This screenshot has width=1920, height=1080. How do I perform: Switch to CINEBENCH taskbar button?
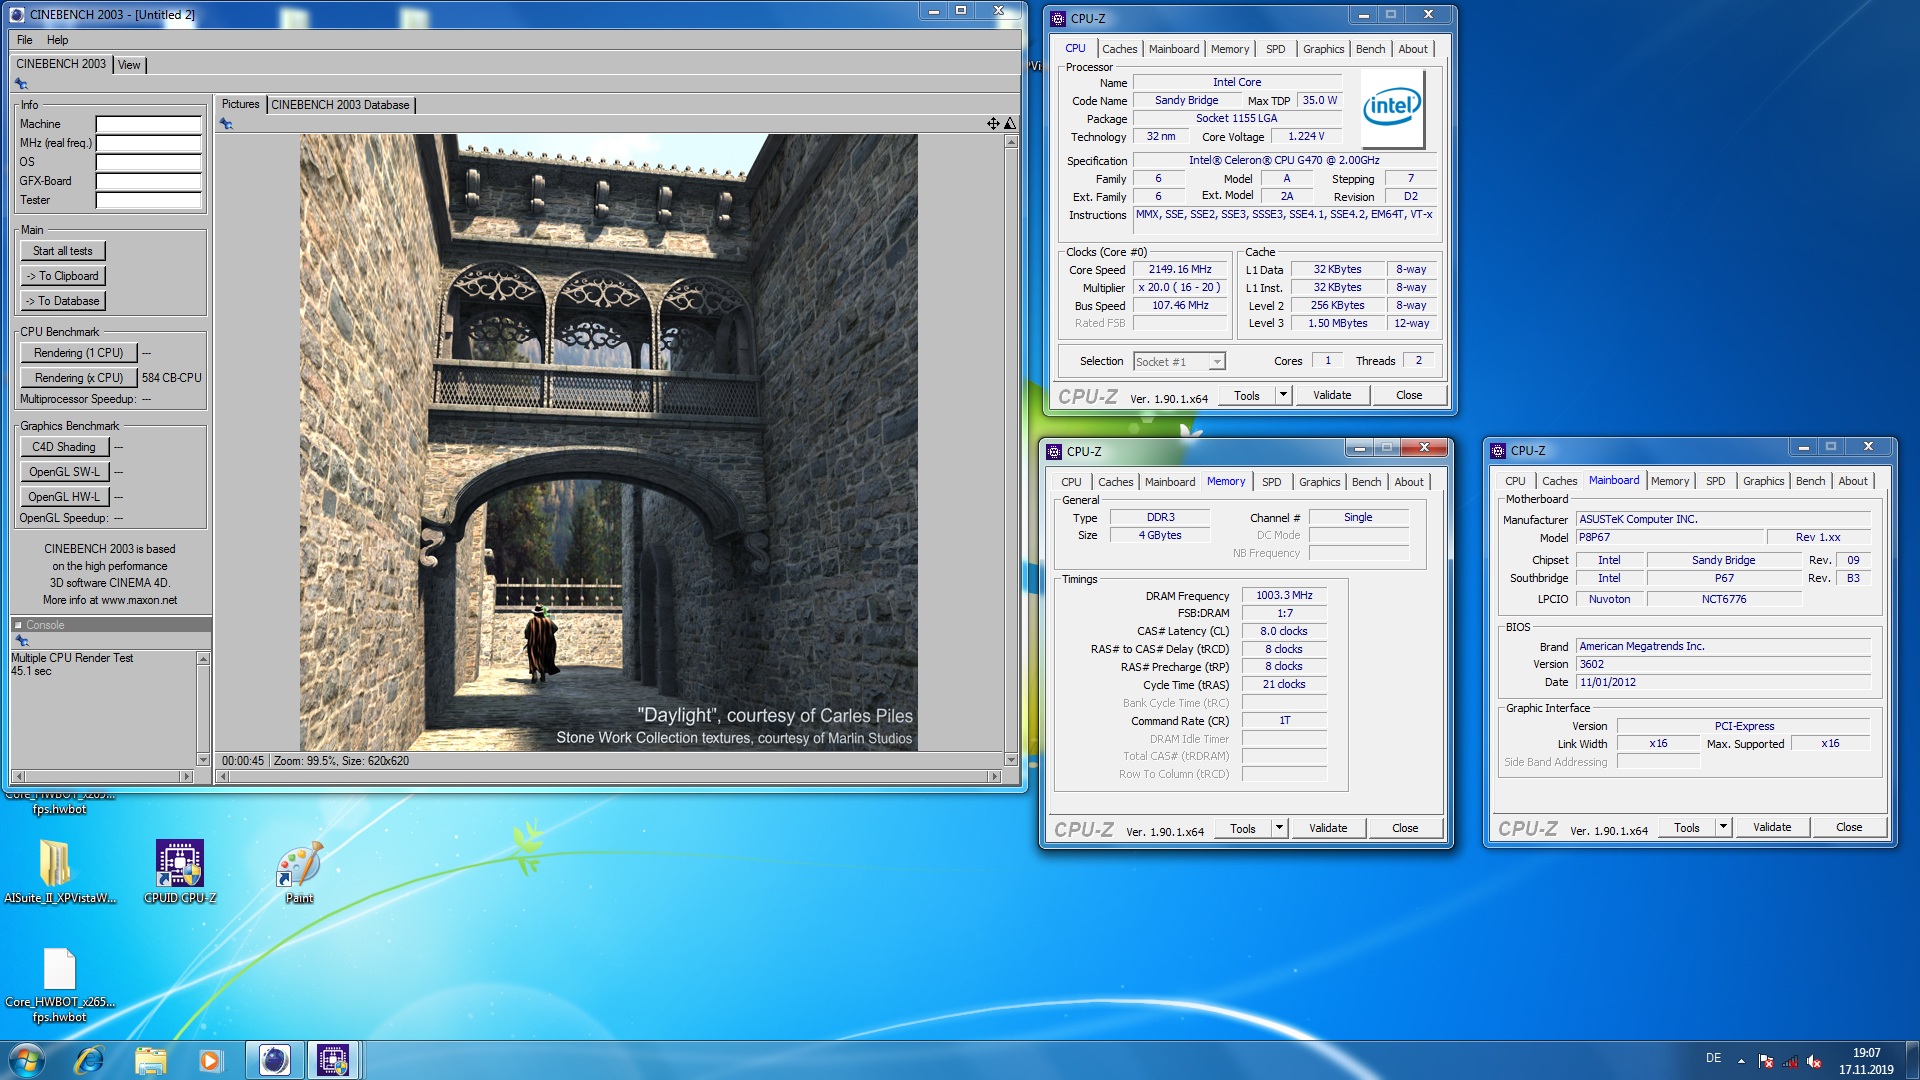point(274,1060)
